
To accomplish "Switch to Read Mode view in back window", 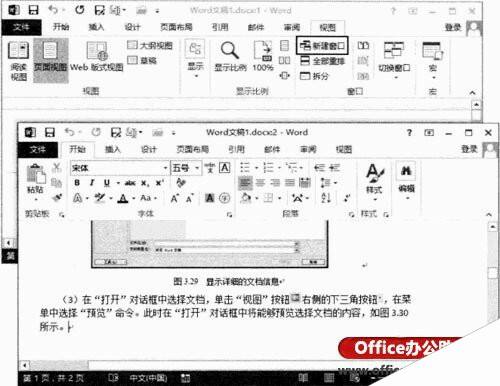I will pyautogui.click(x=19, y=61).
